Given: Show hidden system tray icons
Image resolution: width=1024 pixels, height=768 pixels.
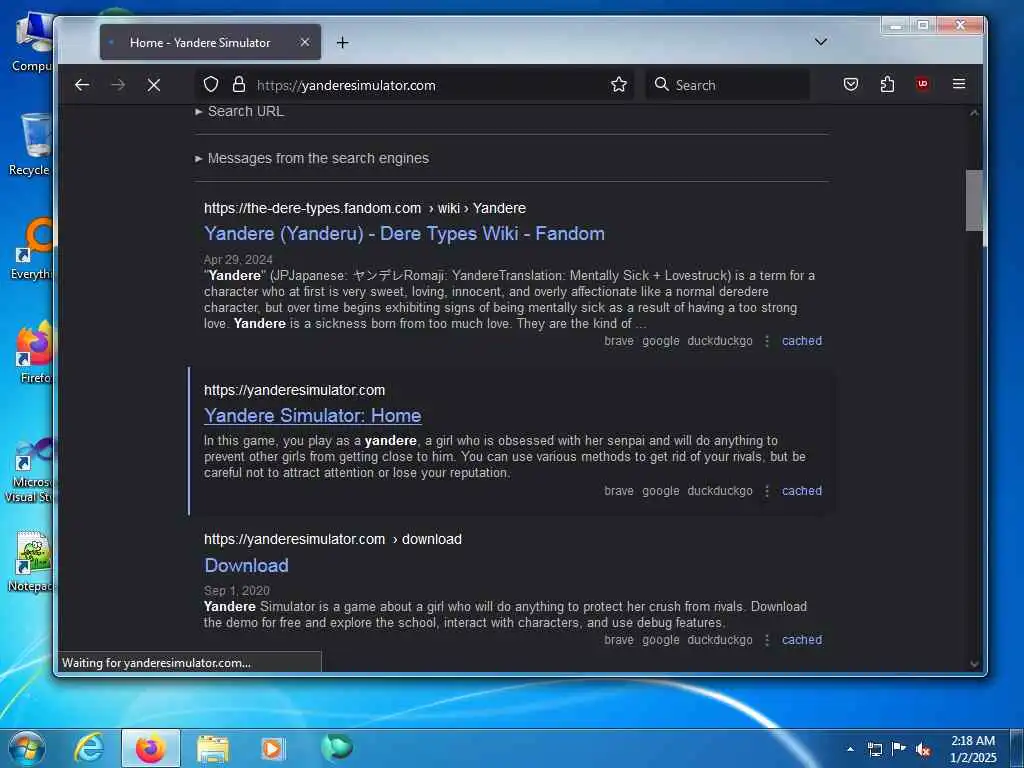Looking at the screenshot, I should click(x=850, y=749).
